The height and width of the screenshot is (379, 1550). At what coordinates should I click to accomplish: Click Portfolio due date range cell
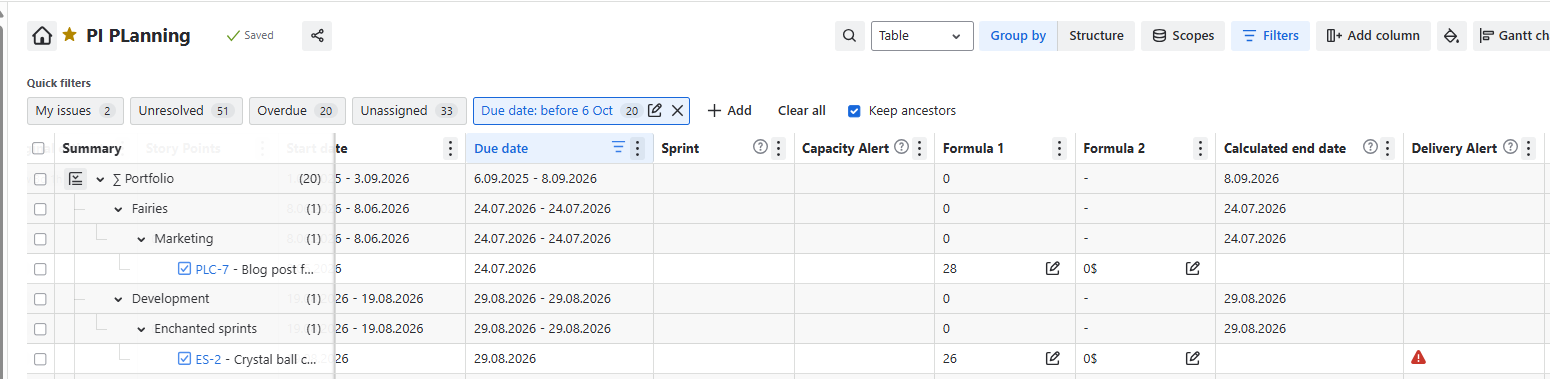point(560,179)
